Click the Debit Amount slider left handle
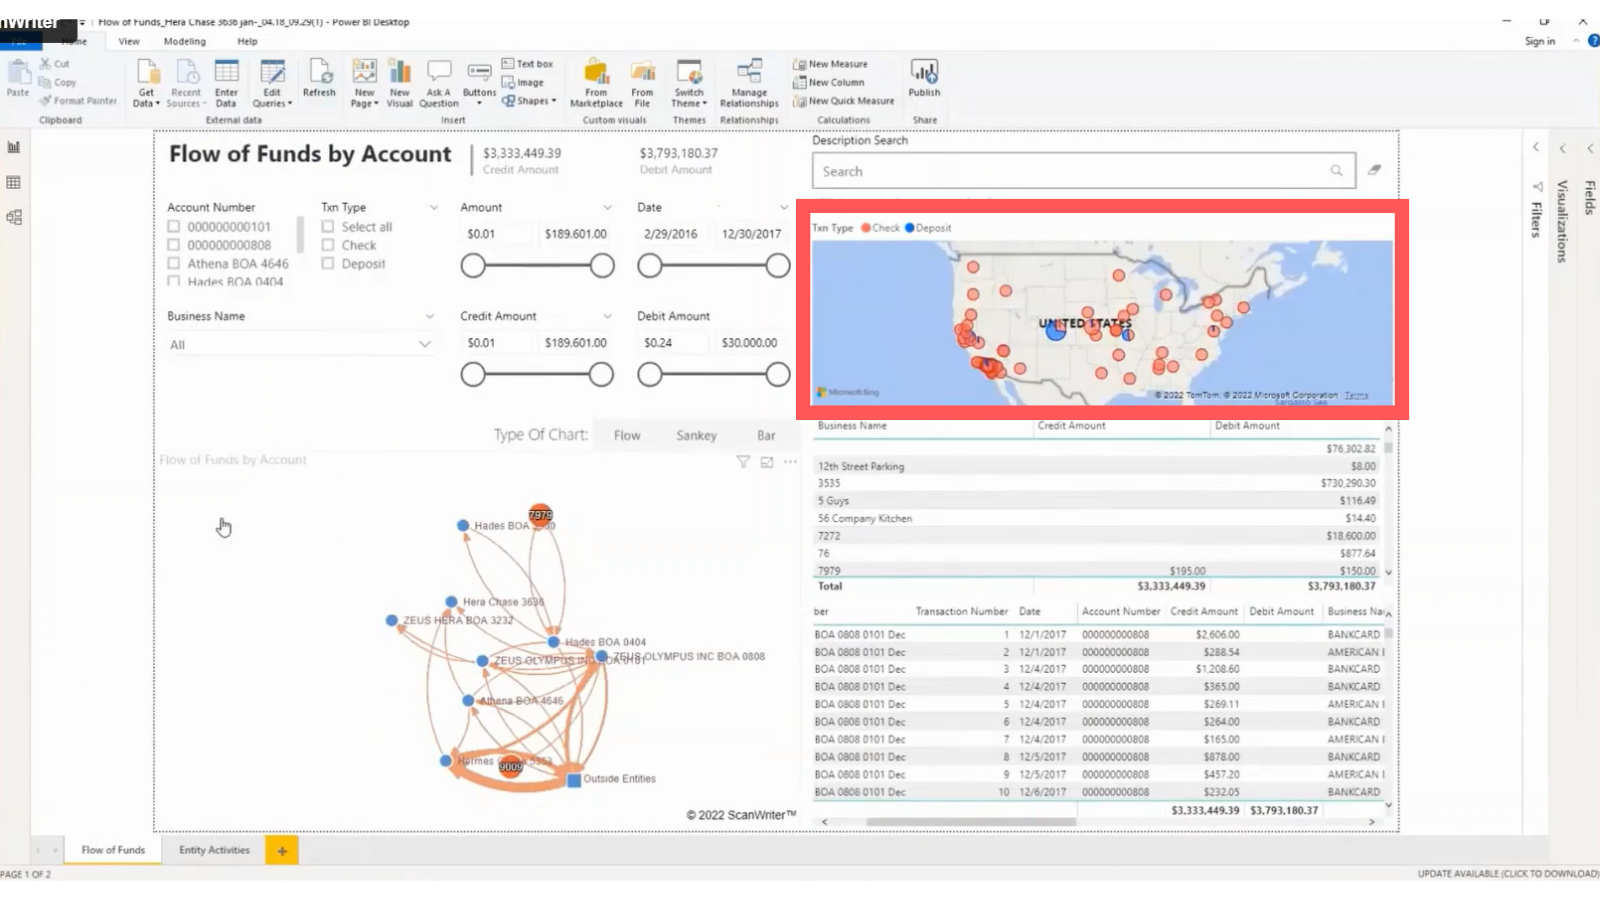1600x900 pixels. pos(650,374)
